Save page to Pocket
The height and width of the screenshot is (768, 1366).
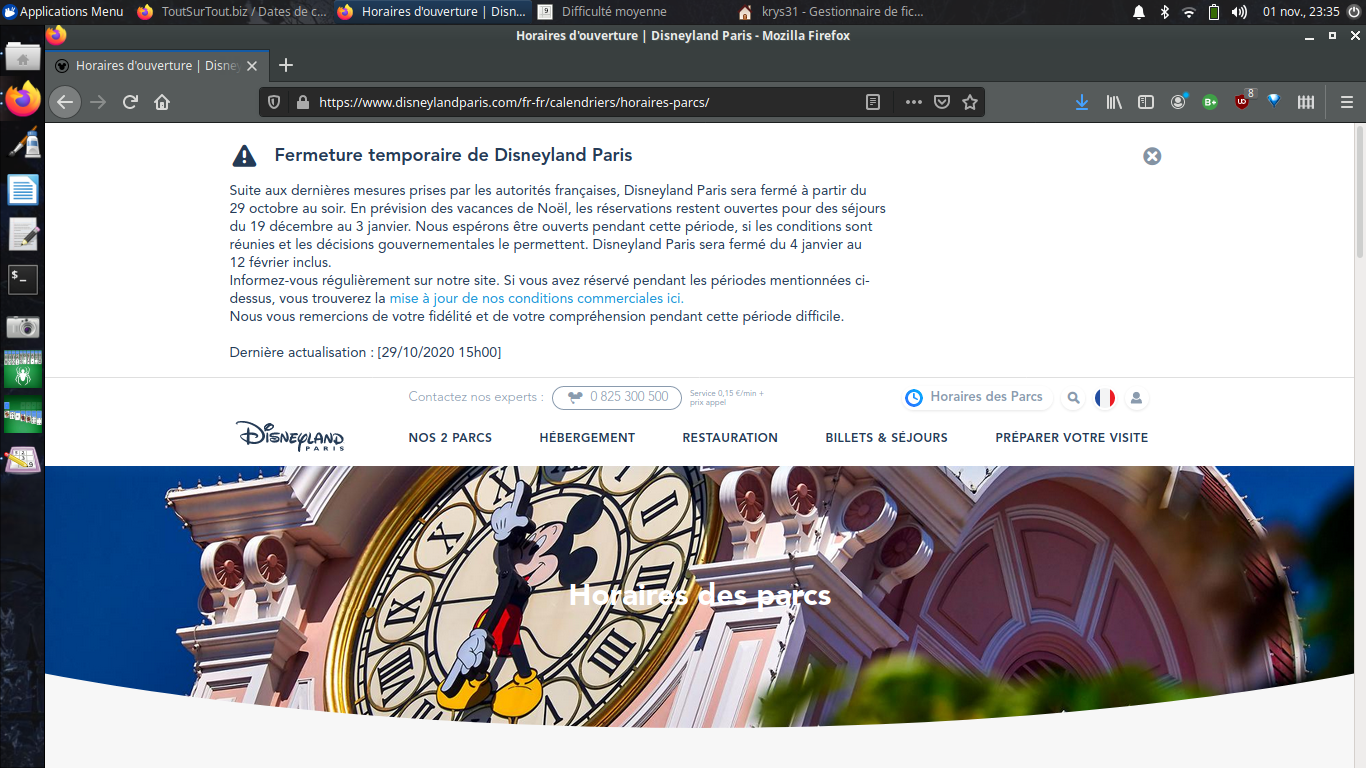[x=941, y=102]
